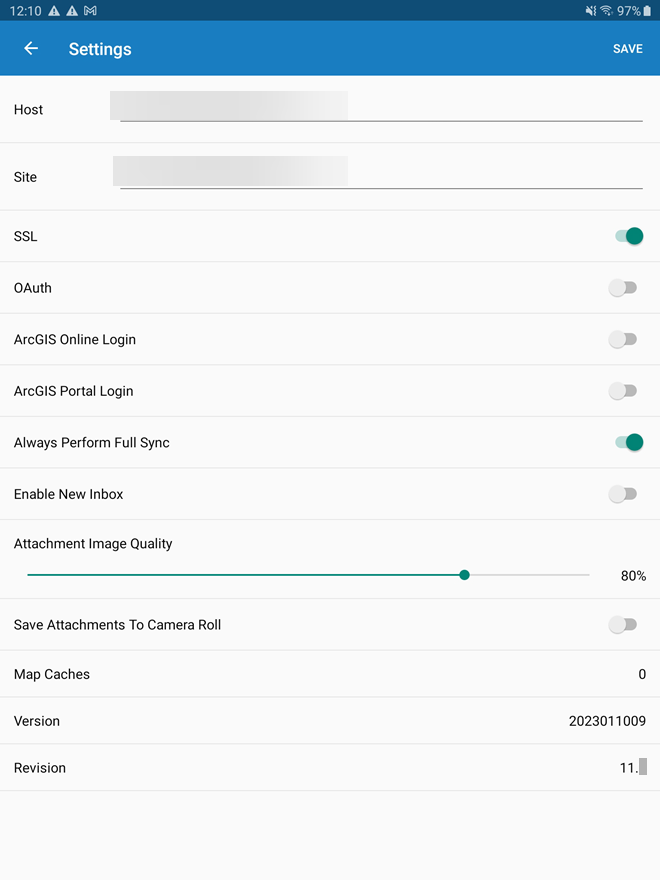Tap the Wi-Fi signal icon

pos(606,11)
